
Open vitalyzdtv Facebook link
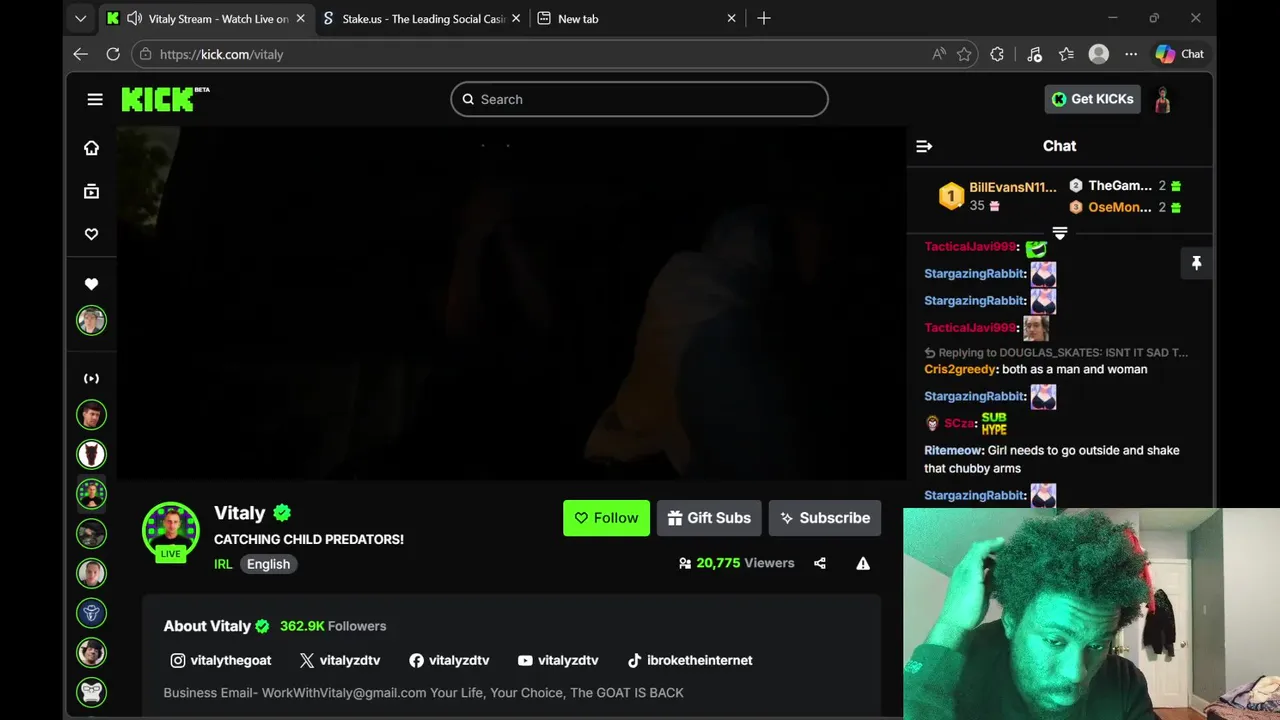[x=449, y=660]
